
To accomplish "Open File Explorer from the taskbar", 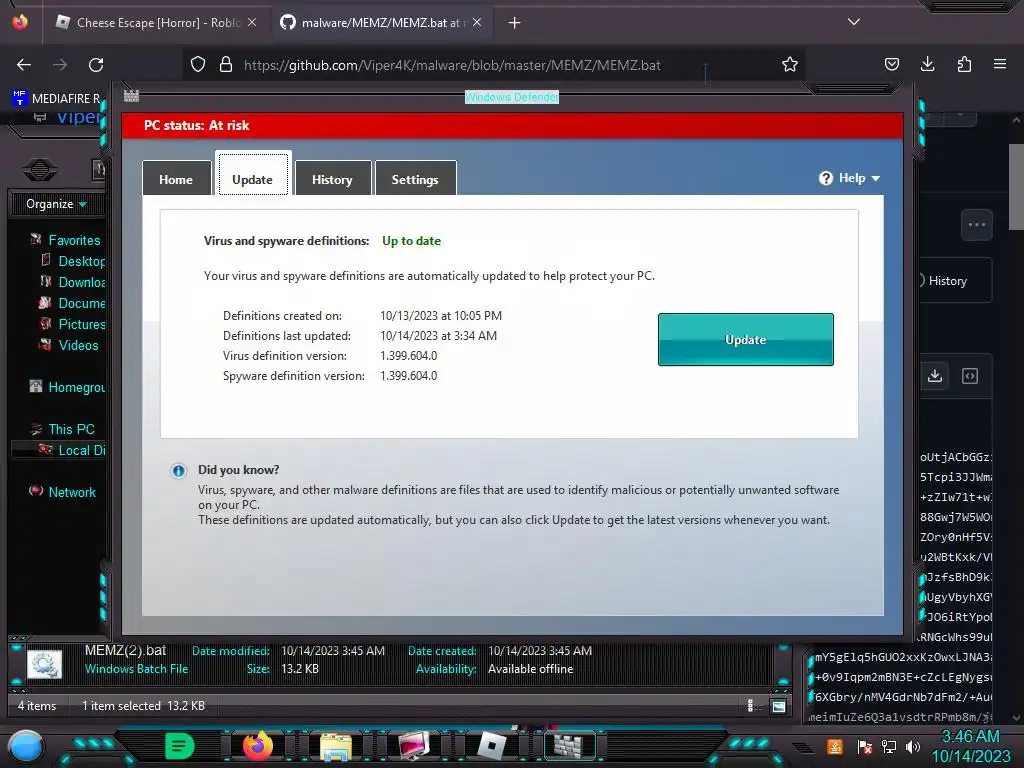I will pos(336,746).
